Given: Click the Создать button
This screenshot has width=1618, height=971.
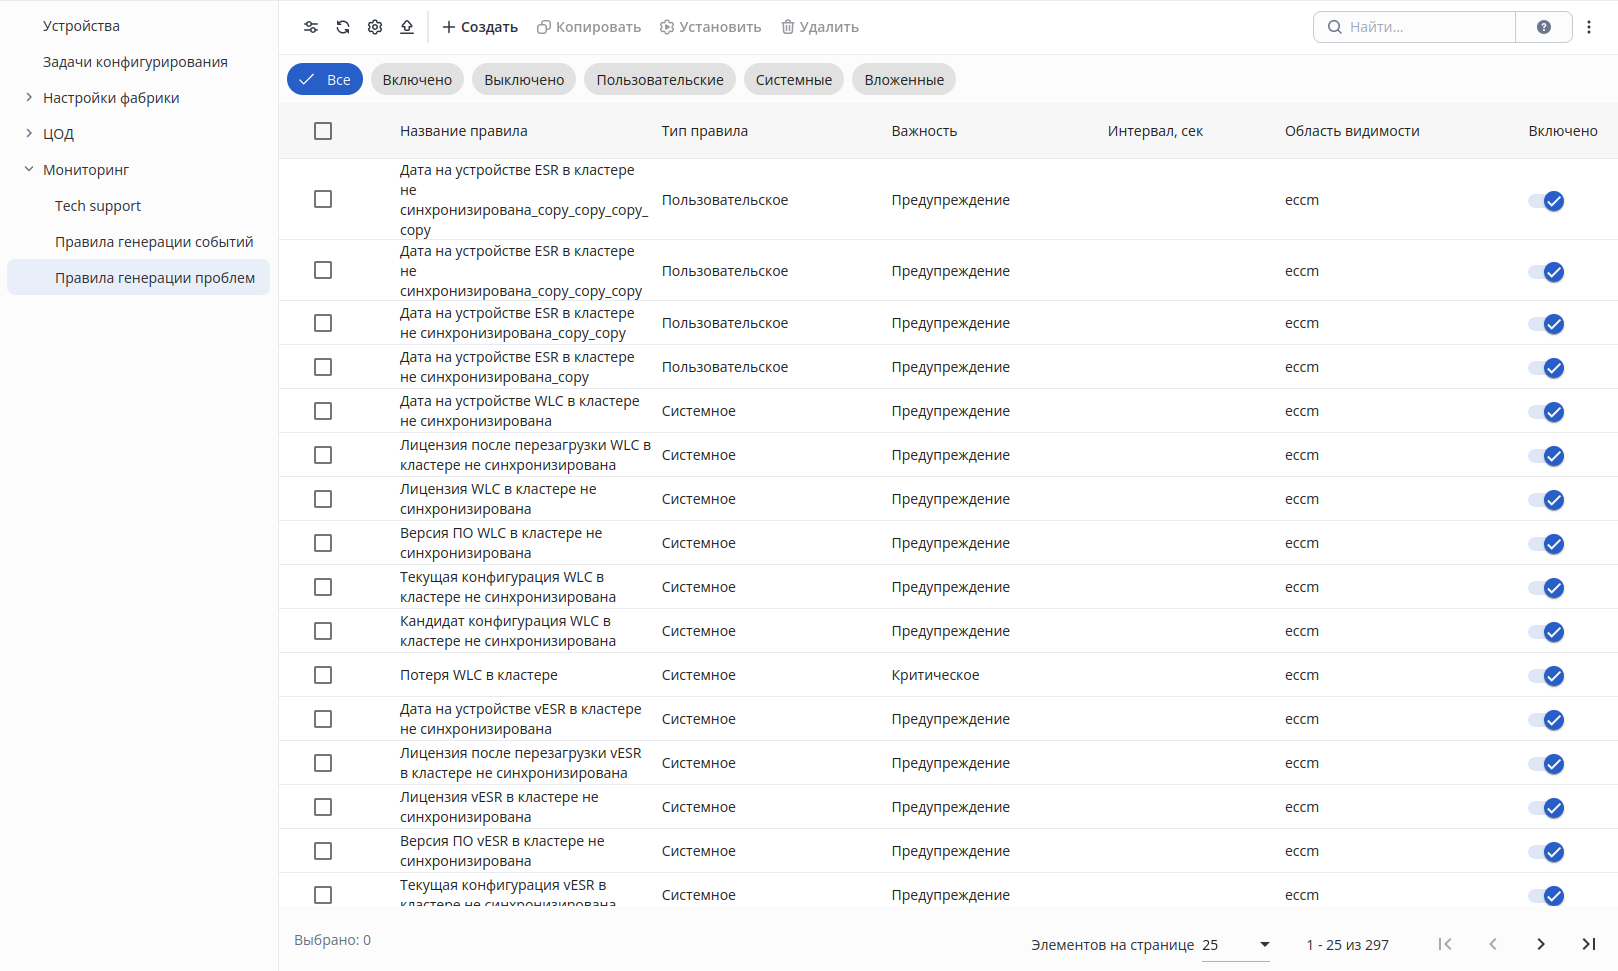Looking at the screenshot, I should [480, 27].
